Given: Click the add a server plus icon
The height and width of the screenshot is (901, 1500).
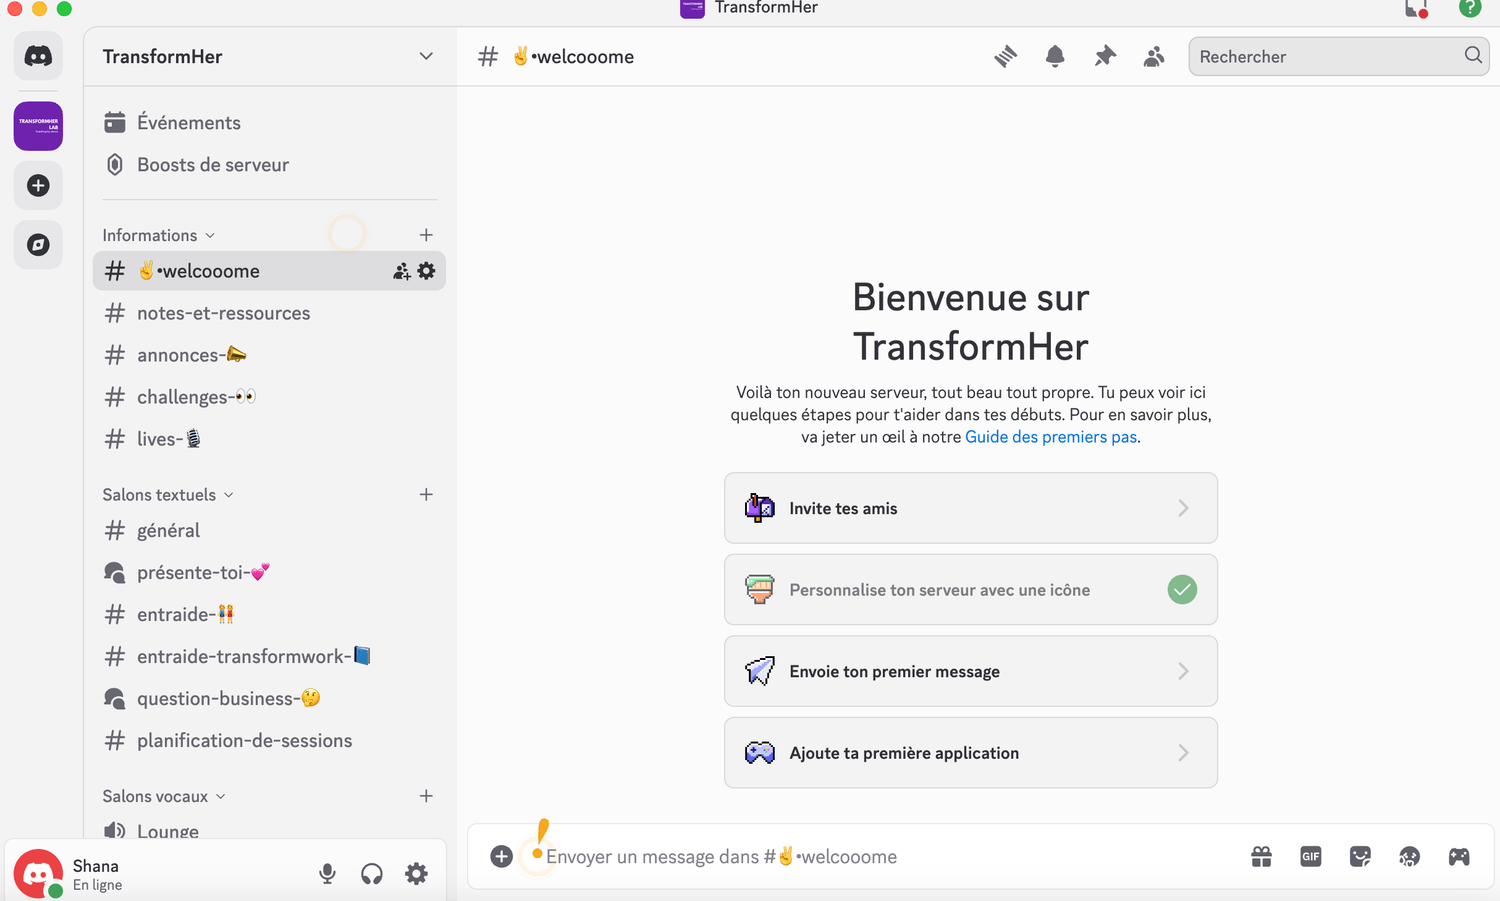Looking at the screenshot, I should [38, 185].
